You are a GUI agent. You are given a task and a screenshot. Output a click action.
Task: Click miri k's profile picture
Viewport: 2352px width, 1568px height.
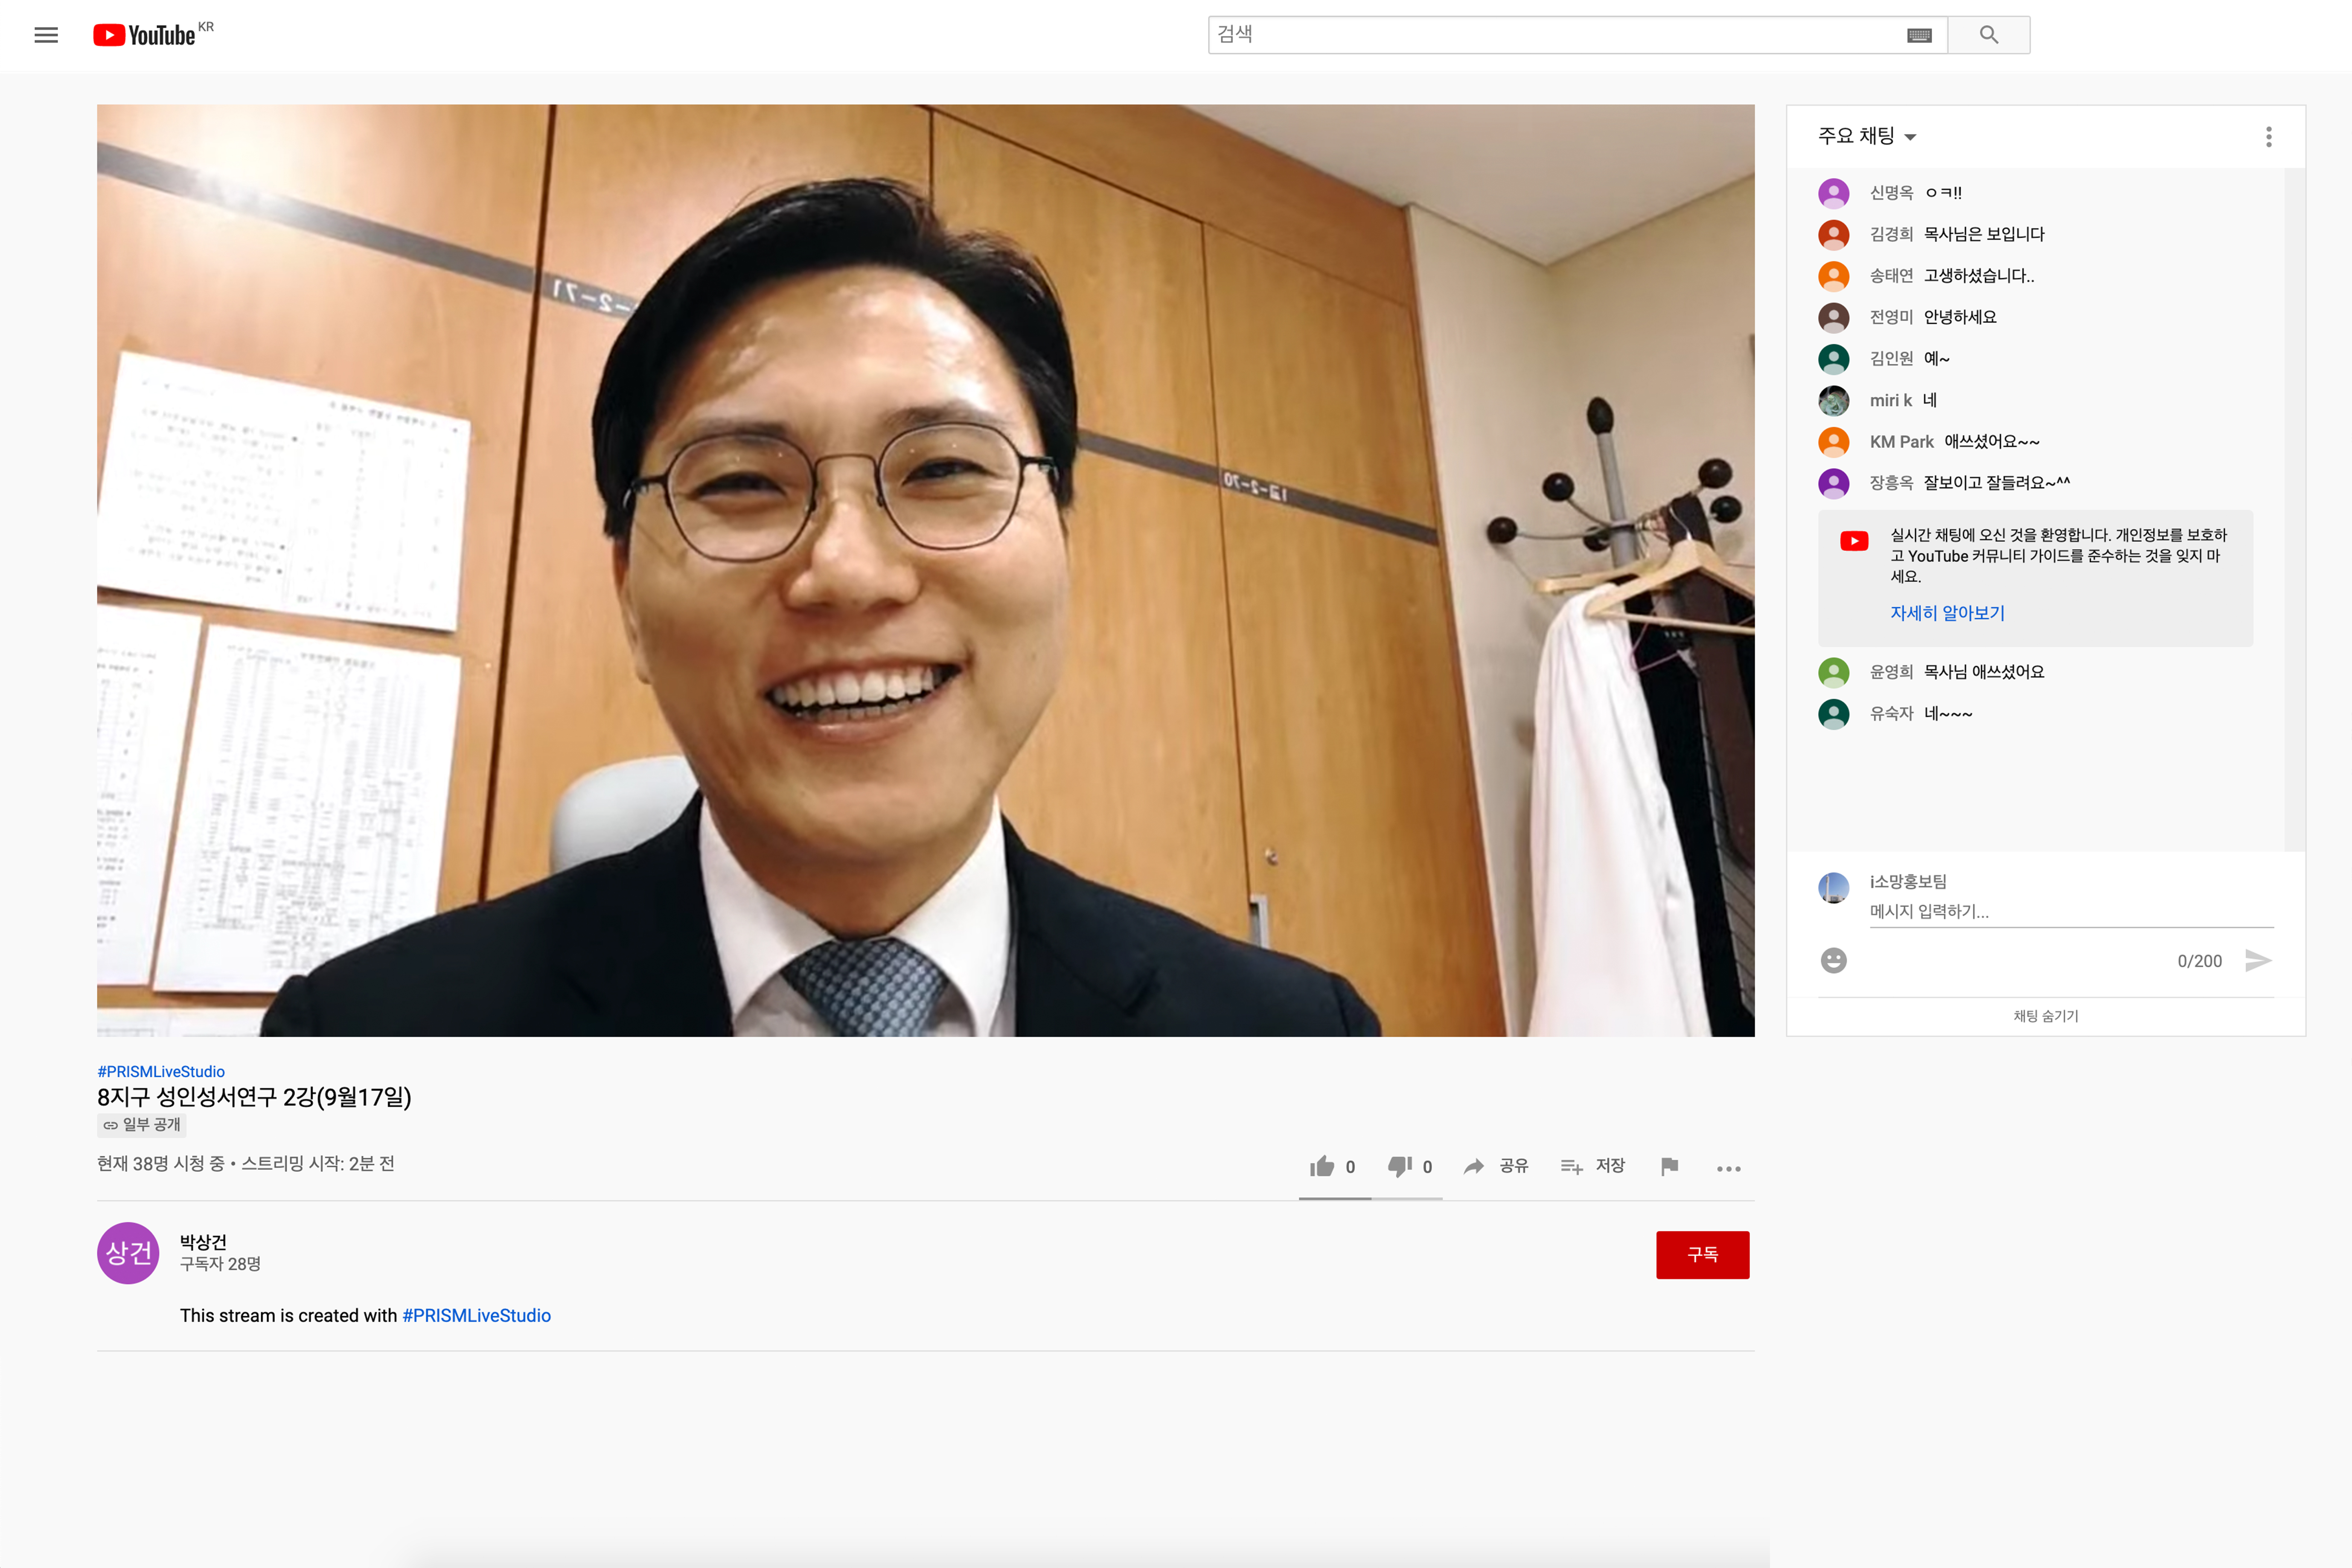click(1833, 400)
